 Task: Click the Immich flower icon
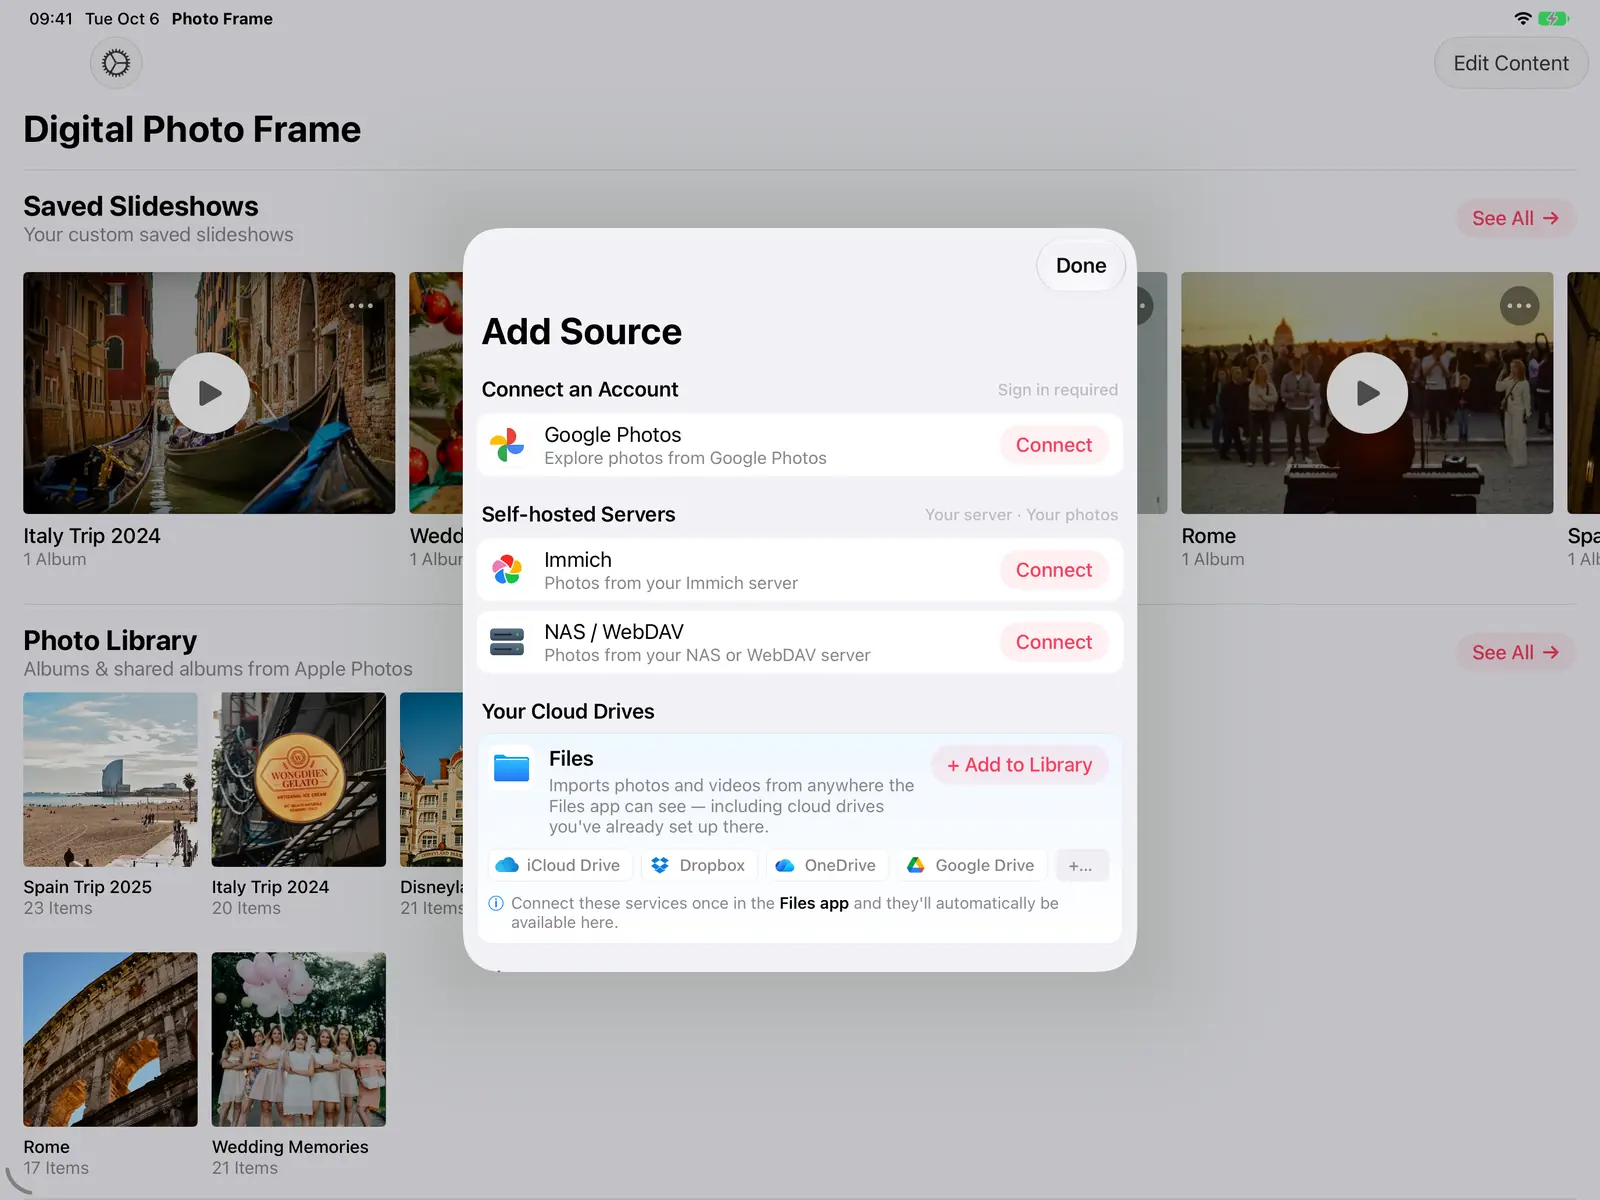[x=507, y=570]
